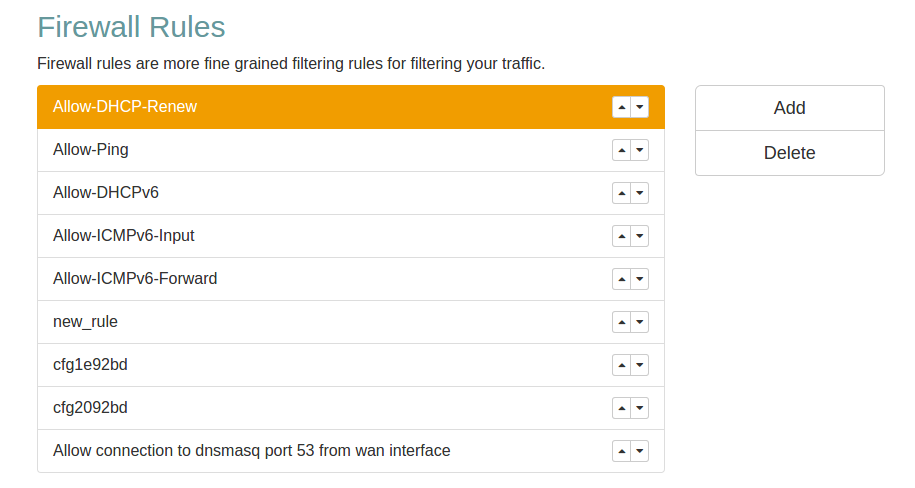Move Allow-Ping rule down

640,150
